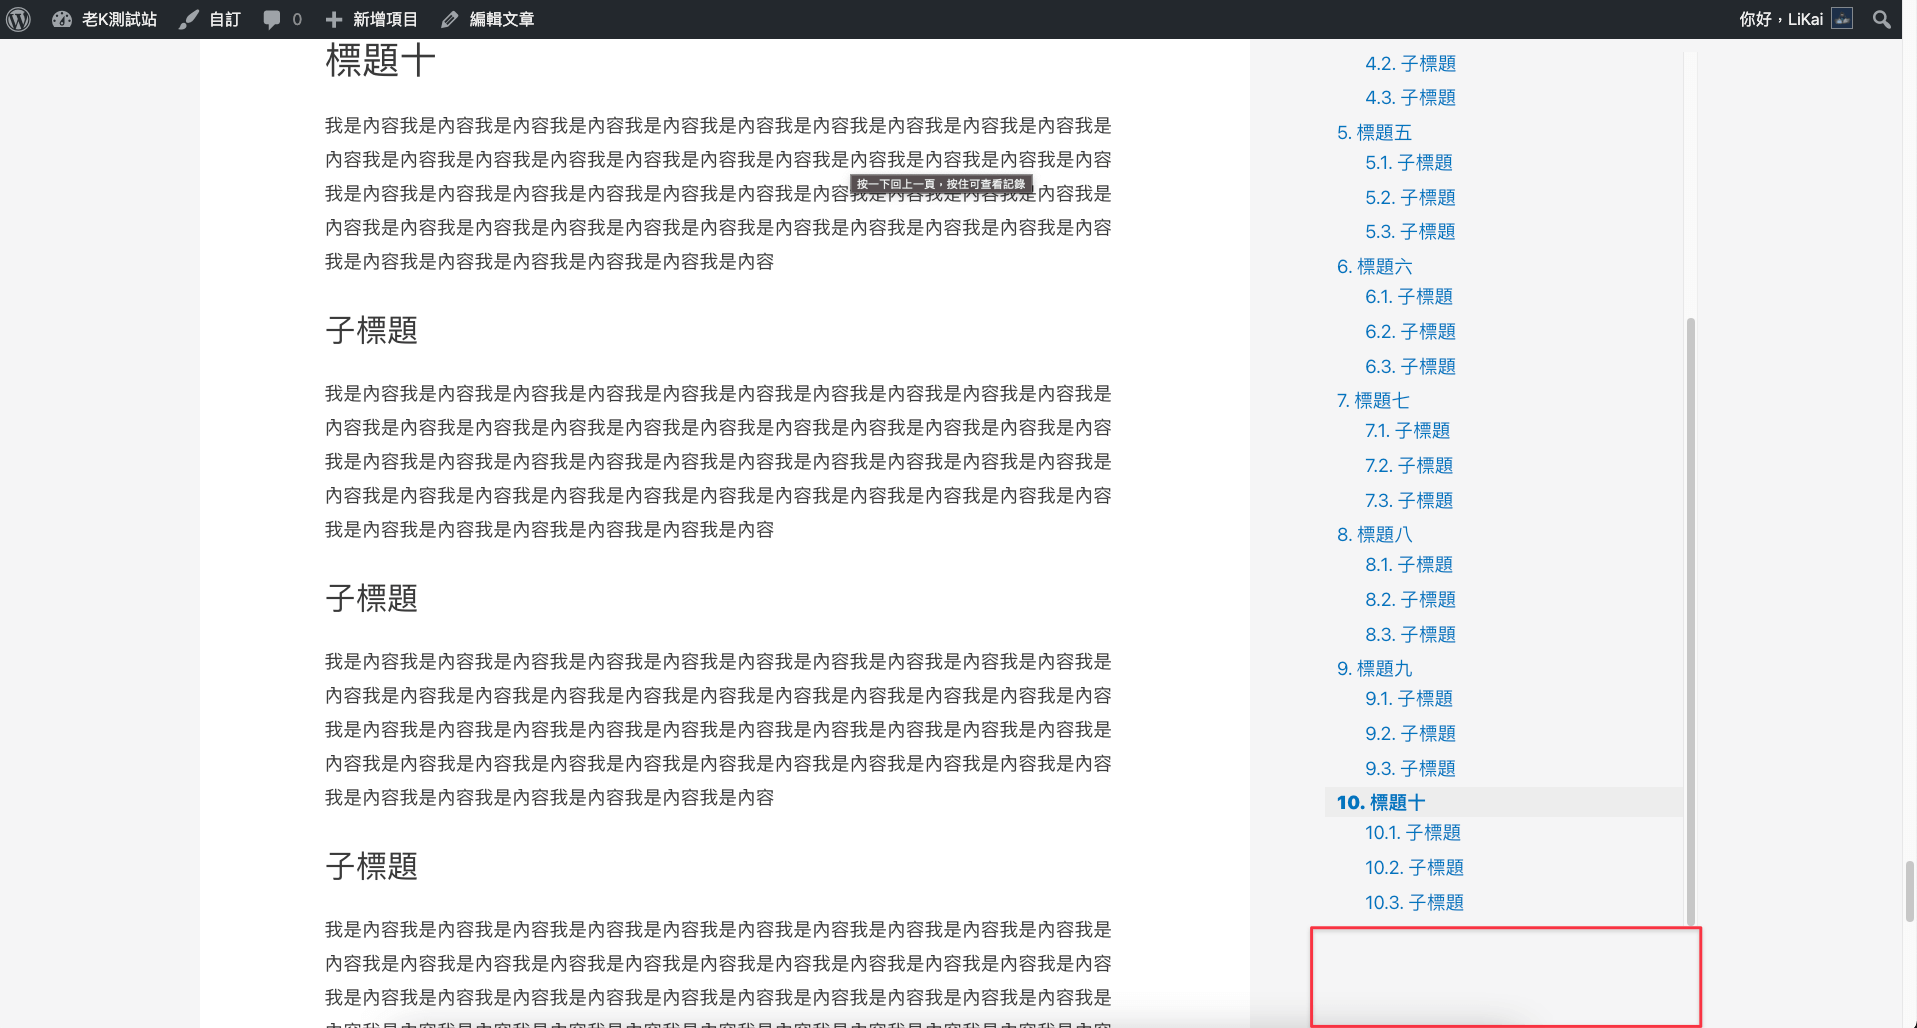Jump to 10.1. 子標題
The height and width of the screenshot is (1028, 1917).
tap(1412, 832)
